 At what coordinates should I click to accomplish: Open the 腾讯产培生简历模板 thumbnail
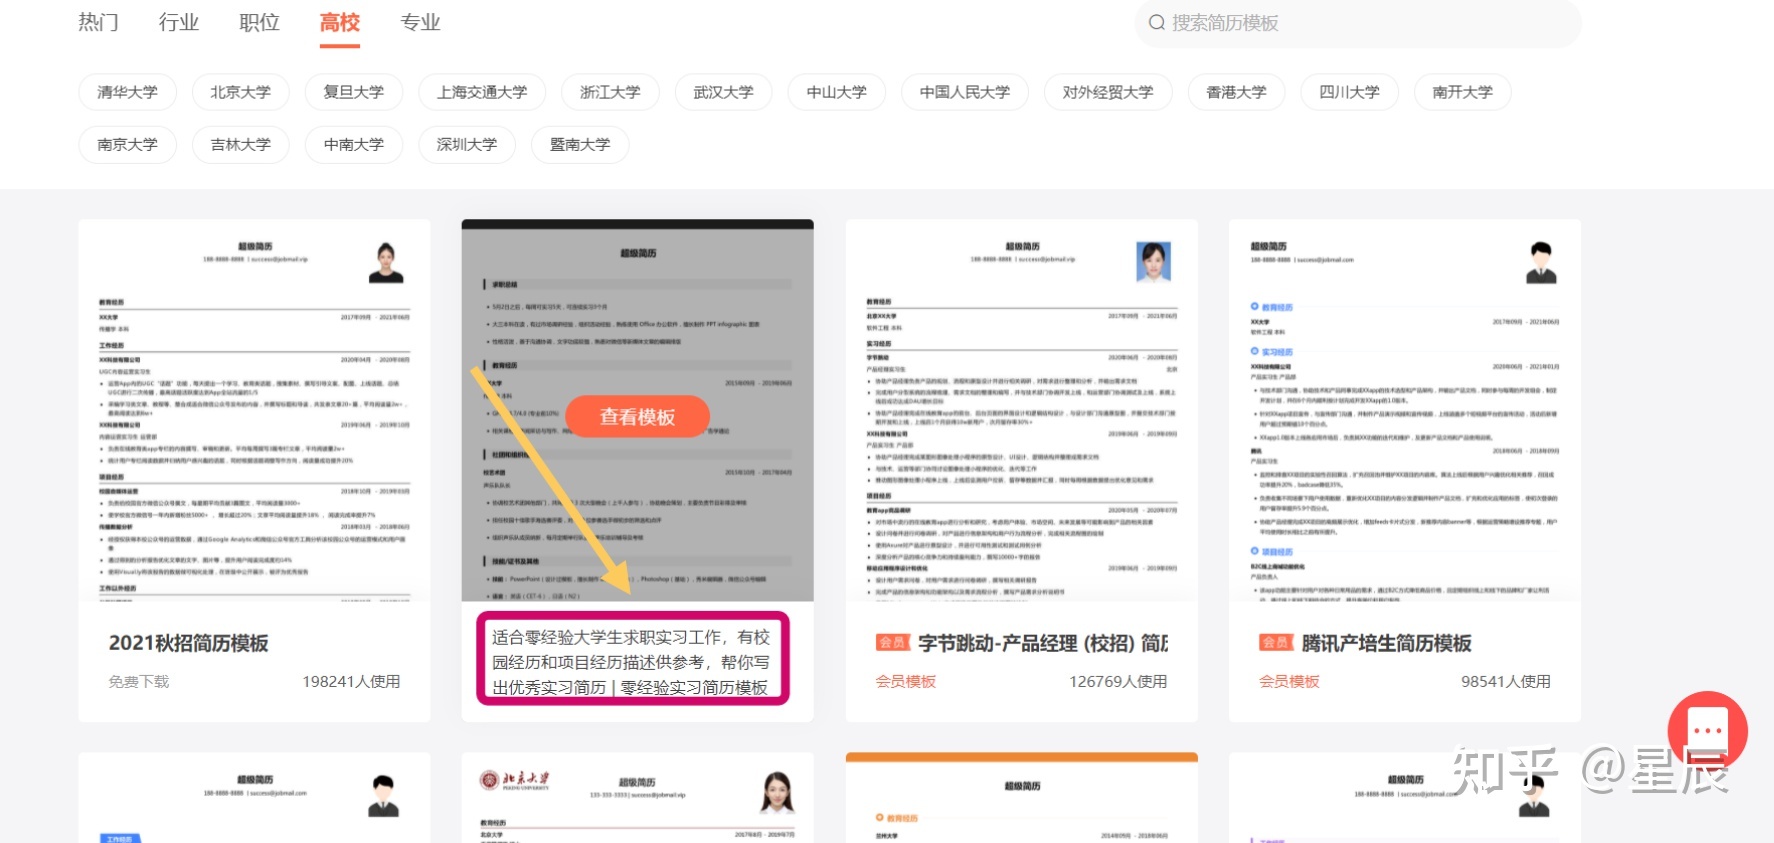pos(1404,411)
